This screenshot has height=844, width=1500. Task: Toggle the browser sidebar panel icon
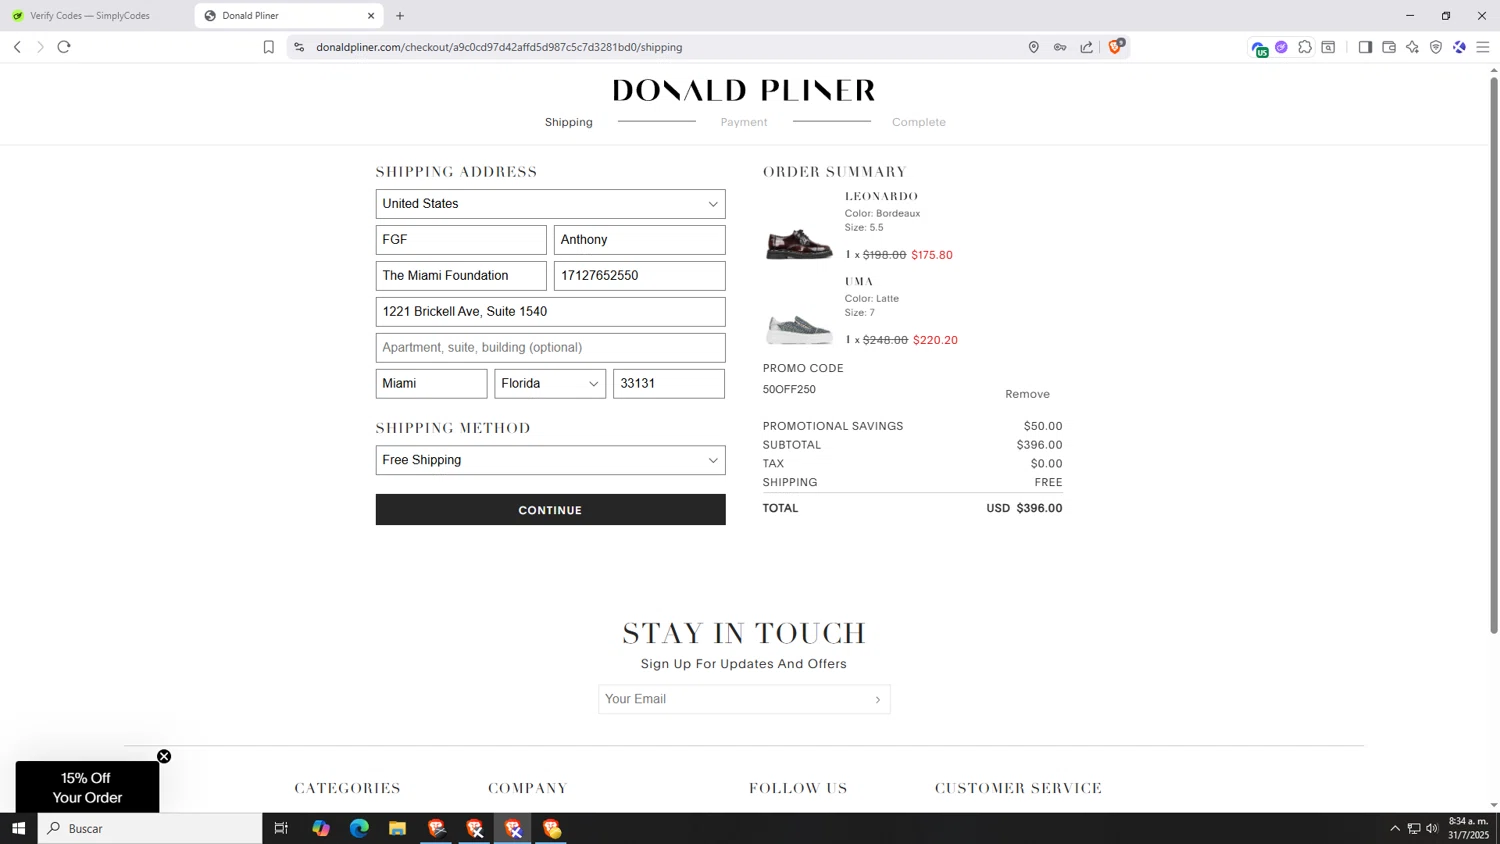tap(1365, 47)
